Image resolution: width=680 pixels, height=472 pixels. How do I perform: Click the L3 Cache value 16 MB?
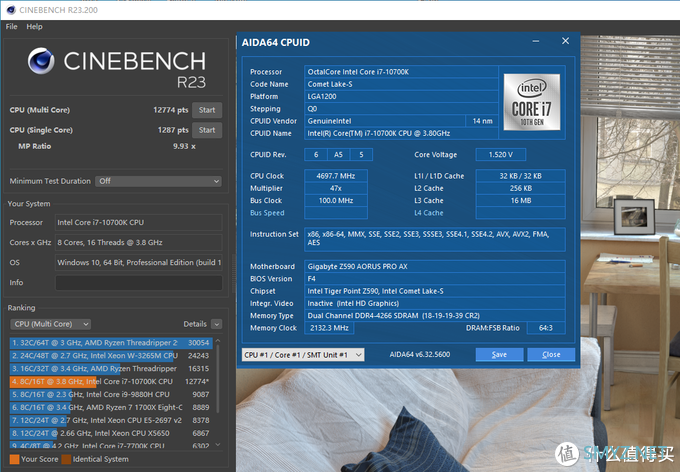[x=521, y=200]
